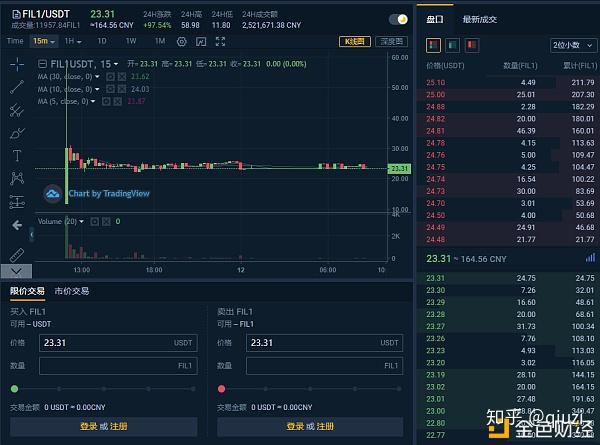Click the red sell amount slider handle
Screen dimensions: 600x445
point(221,389)
